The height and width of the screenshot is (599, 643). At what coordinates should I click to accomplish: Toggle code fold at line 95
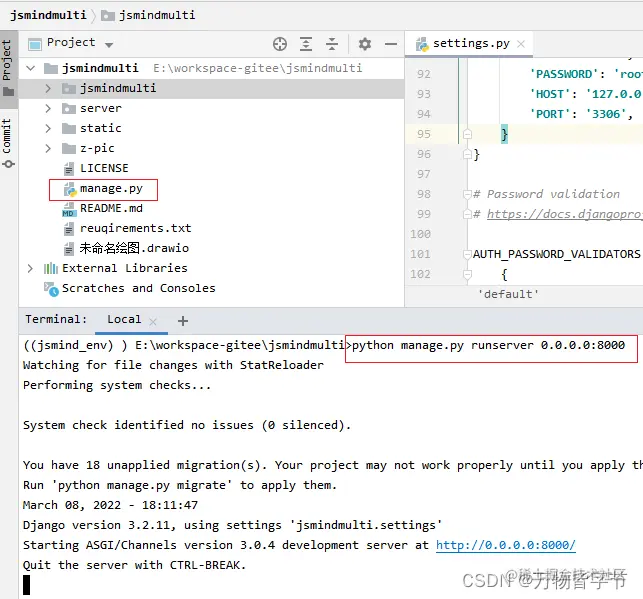(467, 134)
